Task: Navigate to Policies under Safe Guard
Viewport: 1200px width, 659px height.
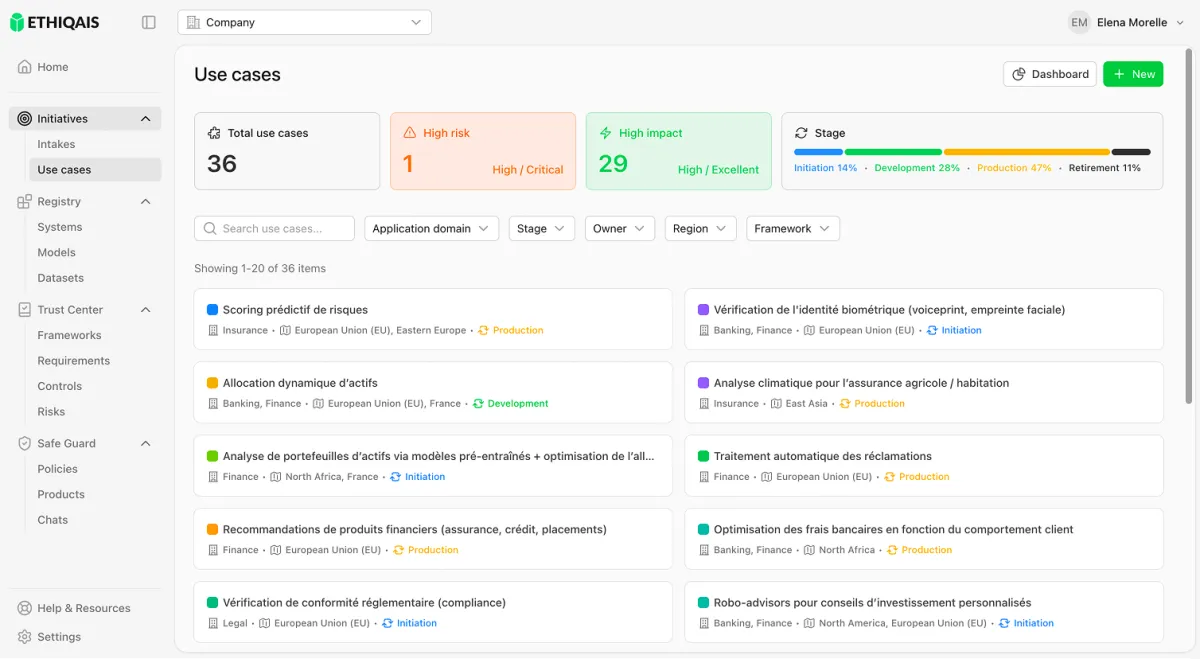Action: coord(57,469)
